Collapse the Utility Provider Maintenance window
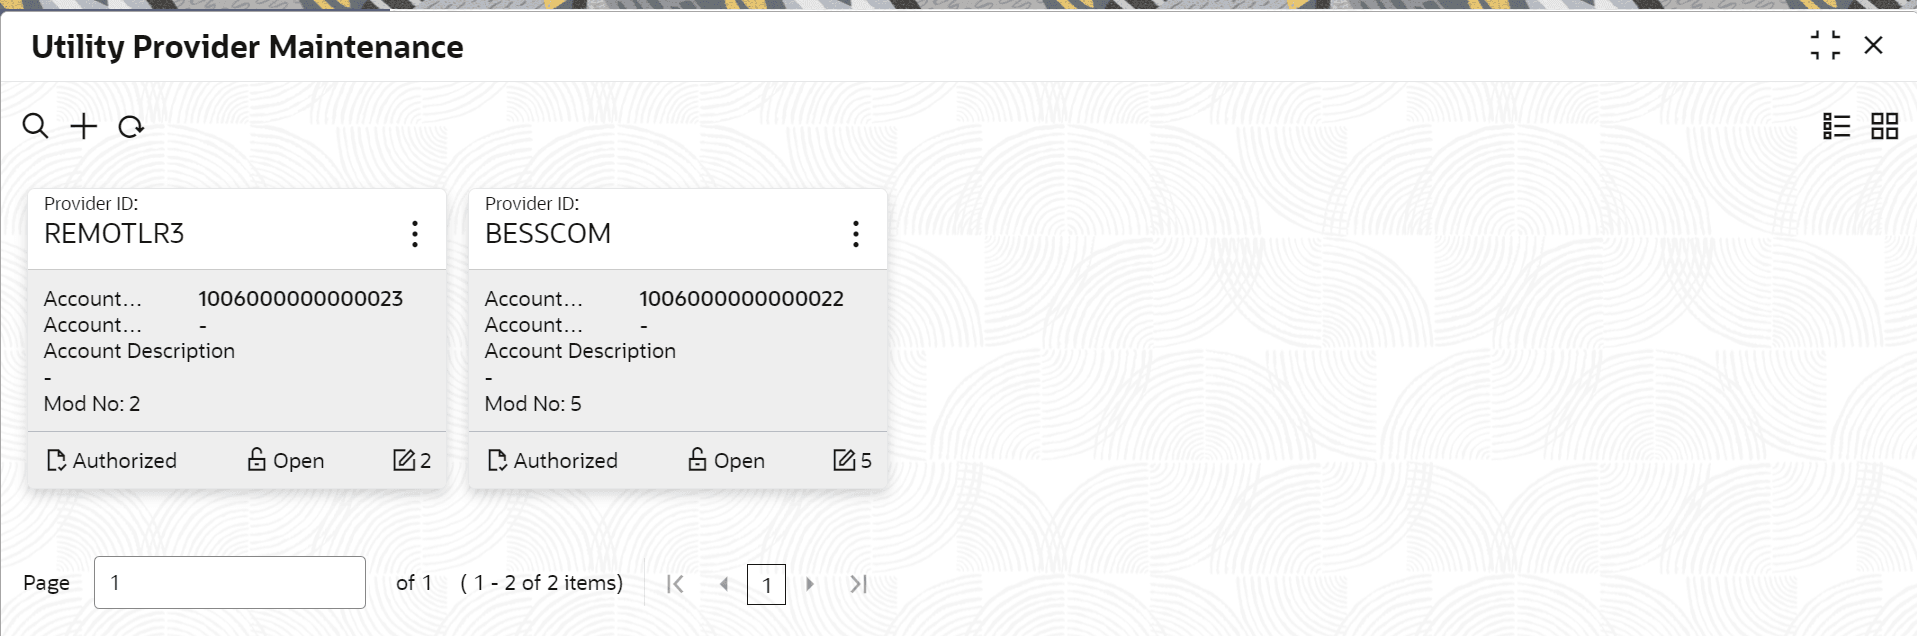The height and width of the screenshot is (636, 1920). [1825, 45]
